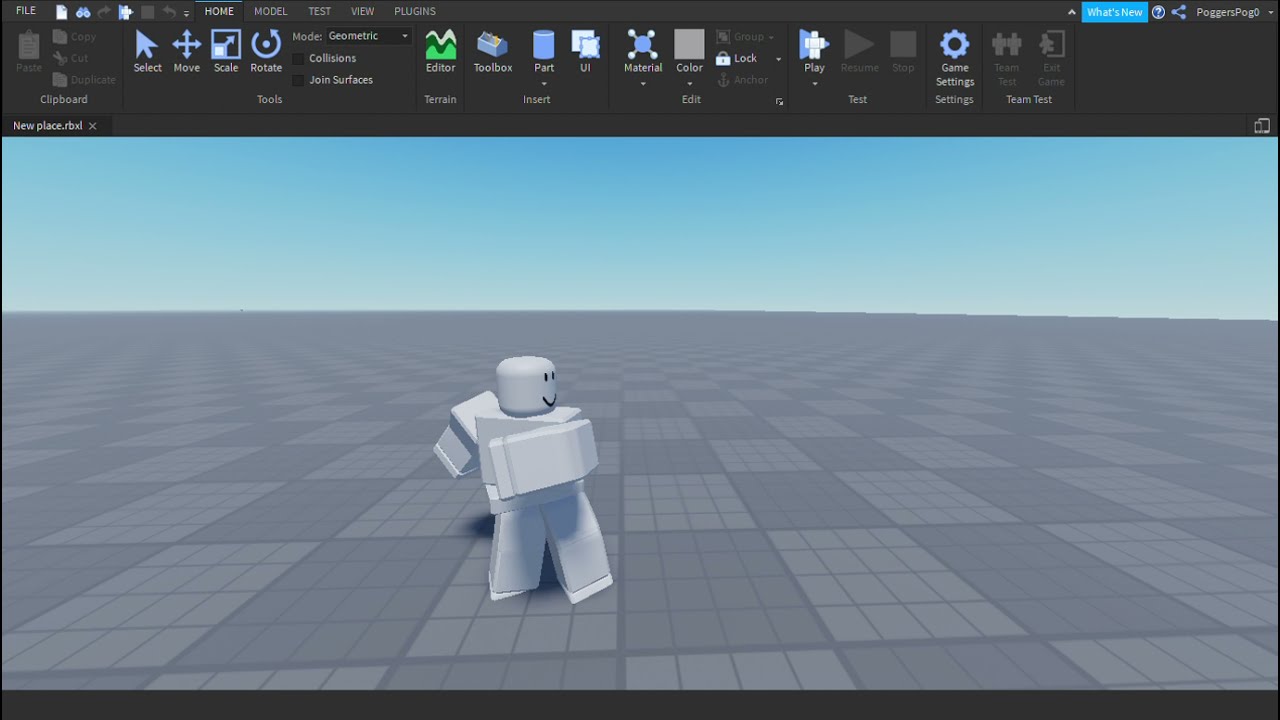This screenshot has height=720, width=1280.
Task: Click the Paste clipboard icon
Action: (x=29, y=51)
